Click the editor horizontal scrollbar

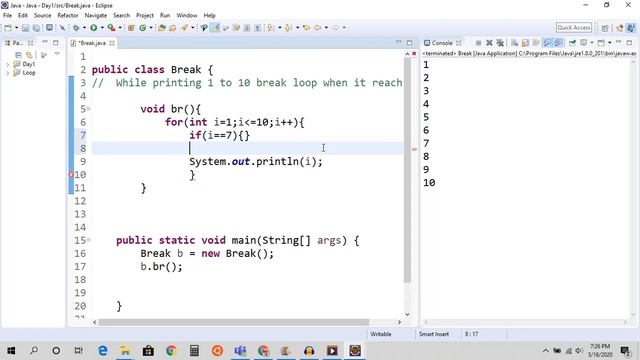(x=234, y=322)
